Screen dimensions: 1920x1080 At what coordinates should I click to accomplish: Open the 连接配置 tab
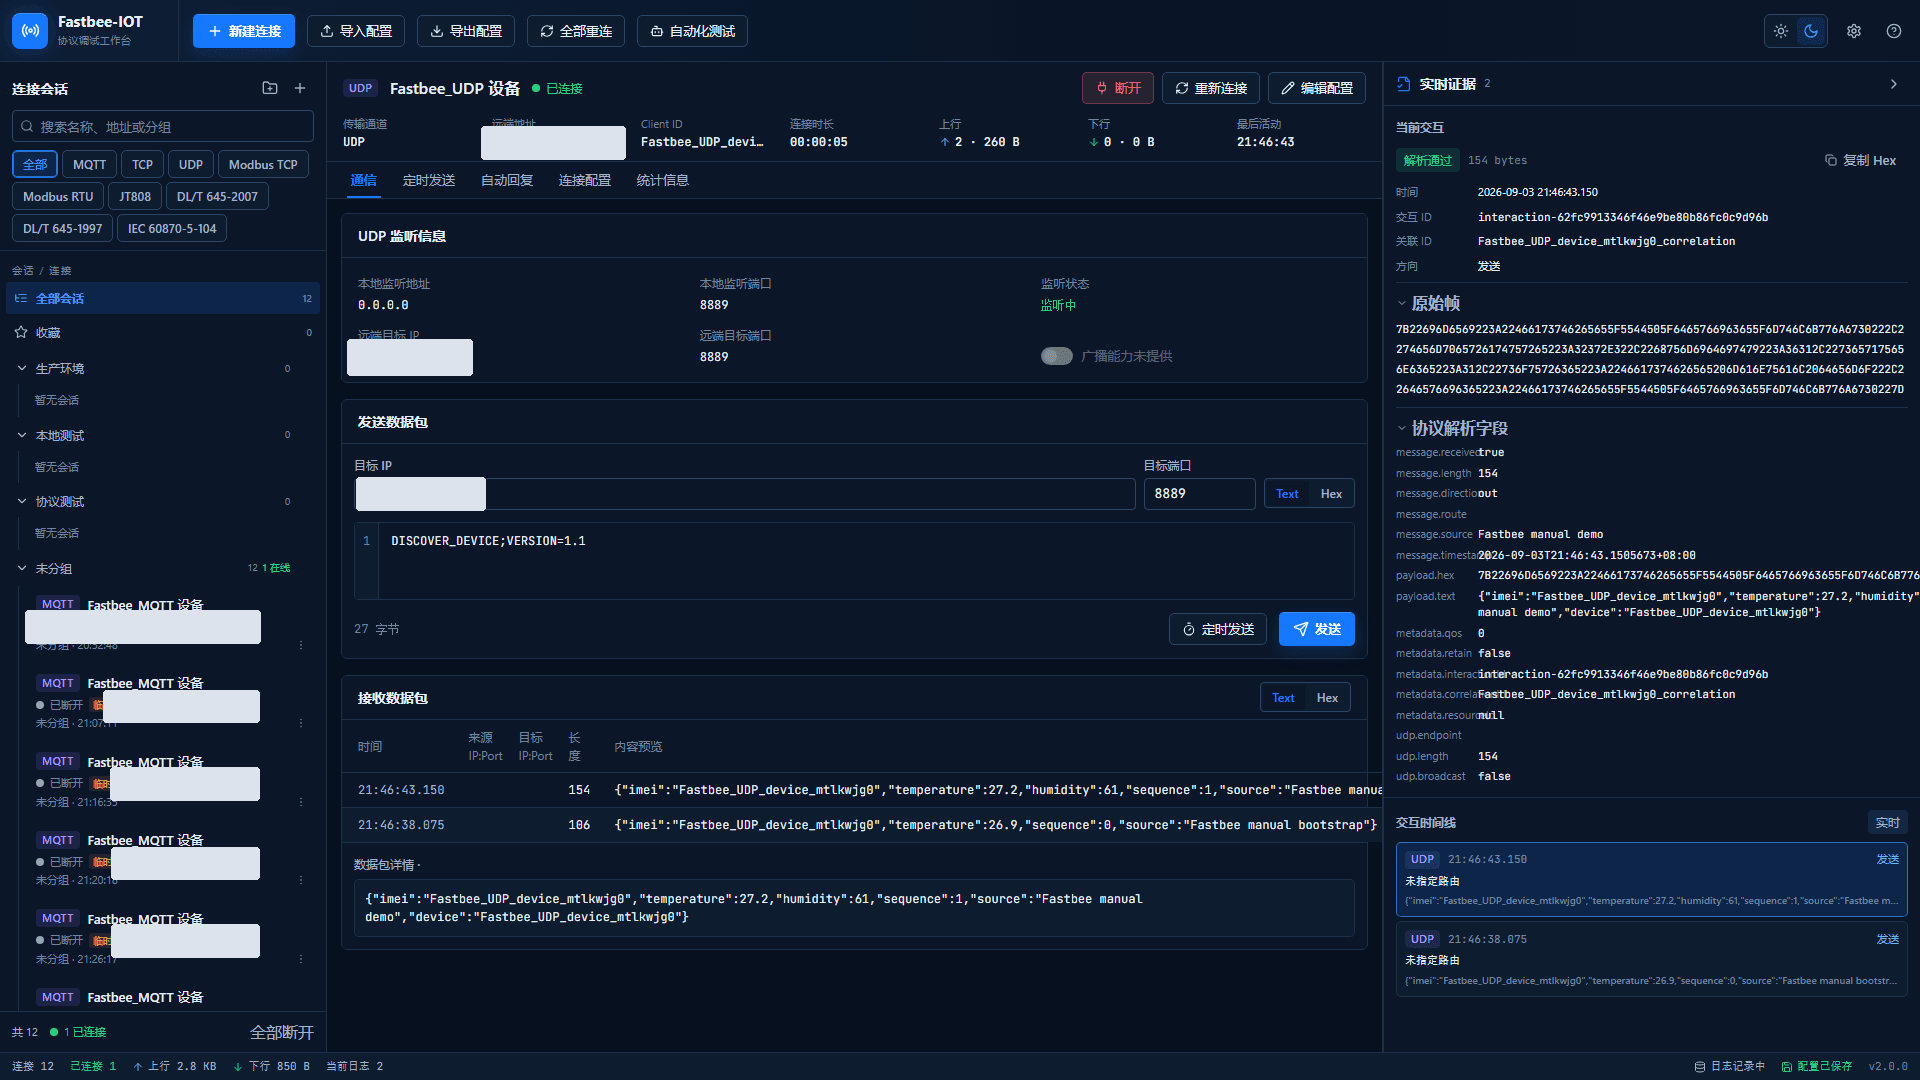click(585, 180)
